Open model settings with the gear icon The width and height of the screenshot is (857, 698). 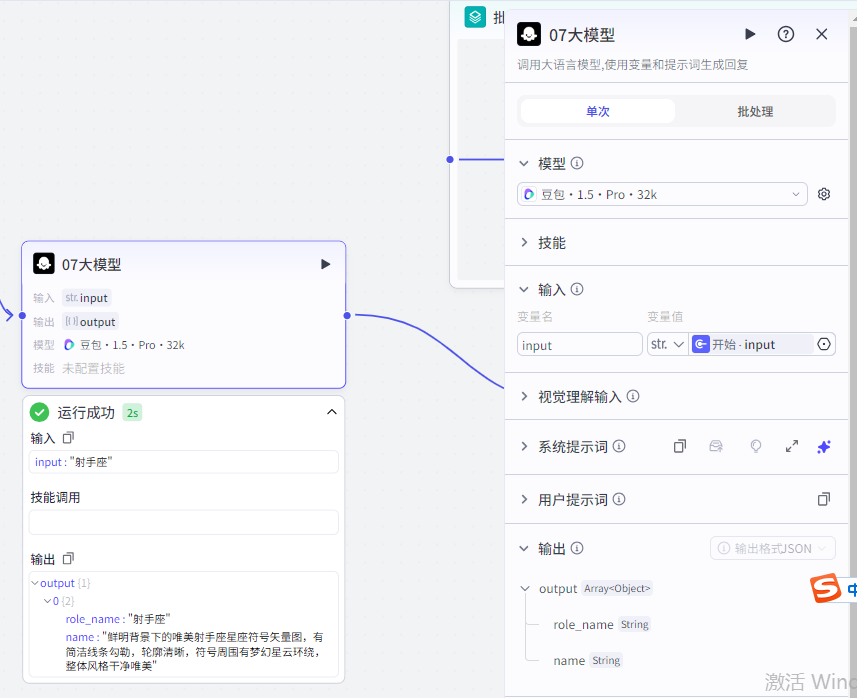tap(824, 193)
